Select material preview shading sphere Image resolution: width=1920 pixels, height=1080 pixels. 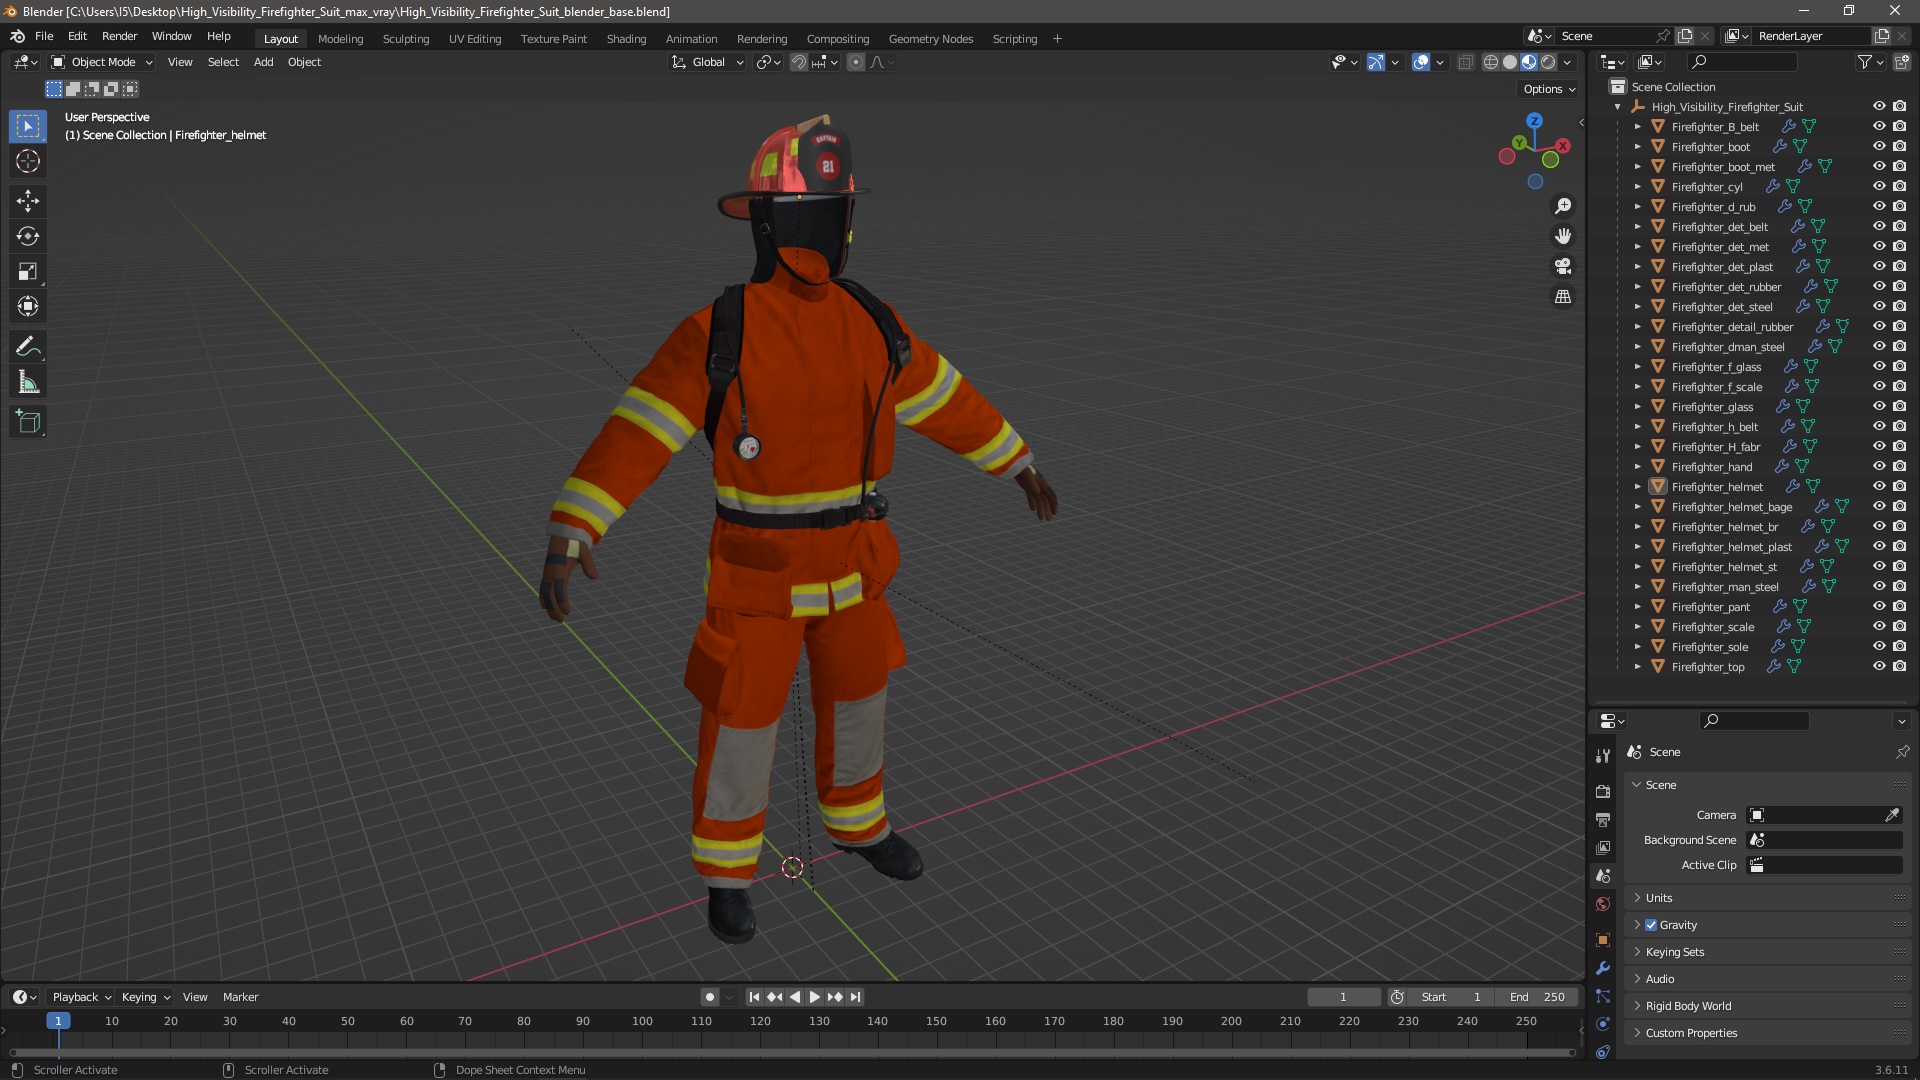coord(1529,62)
